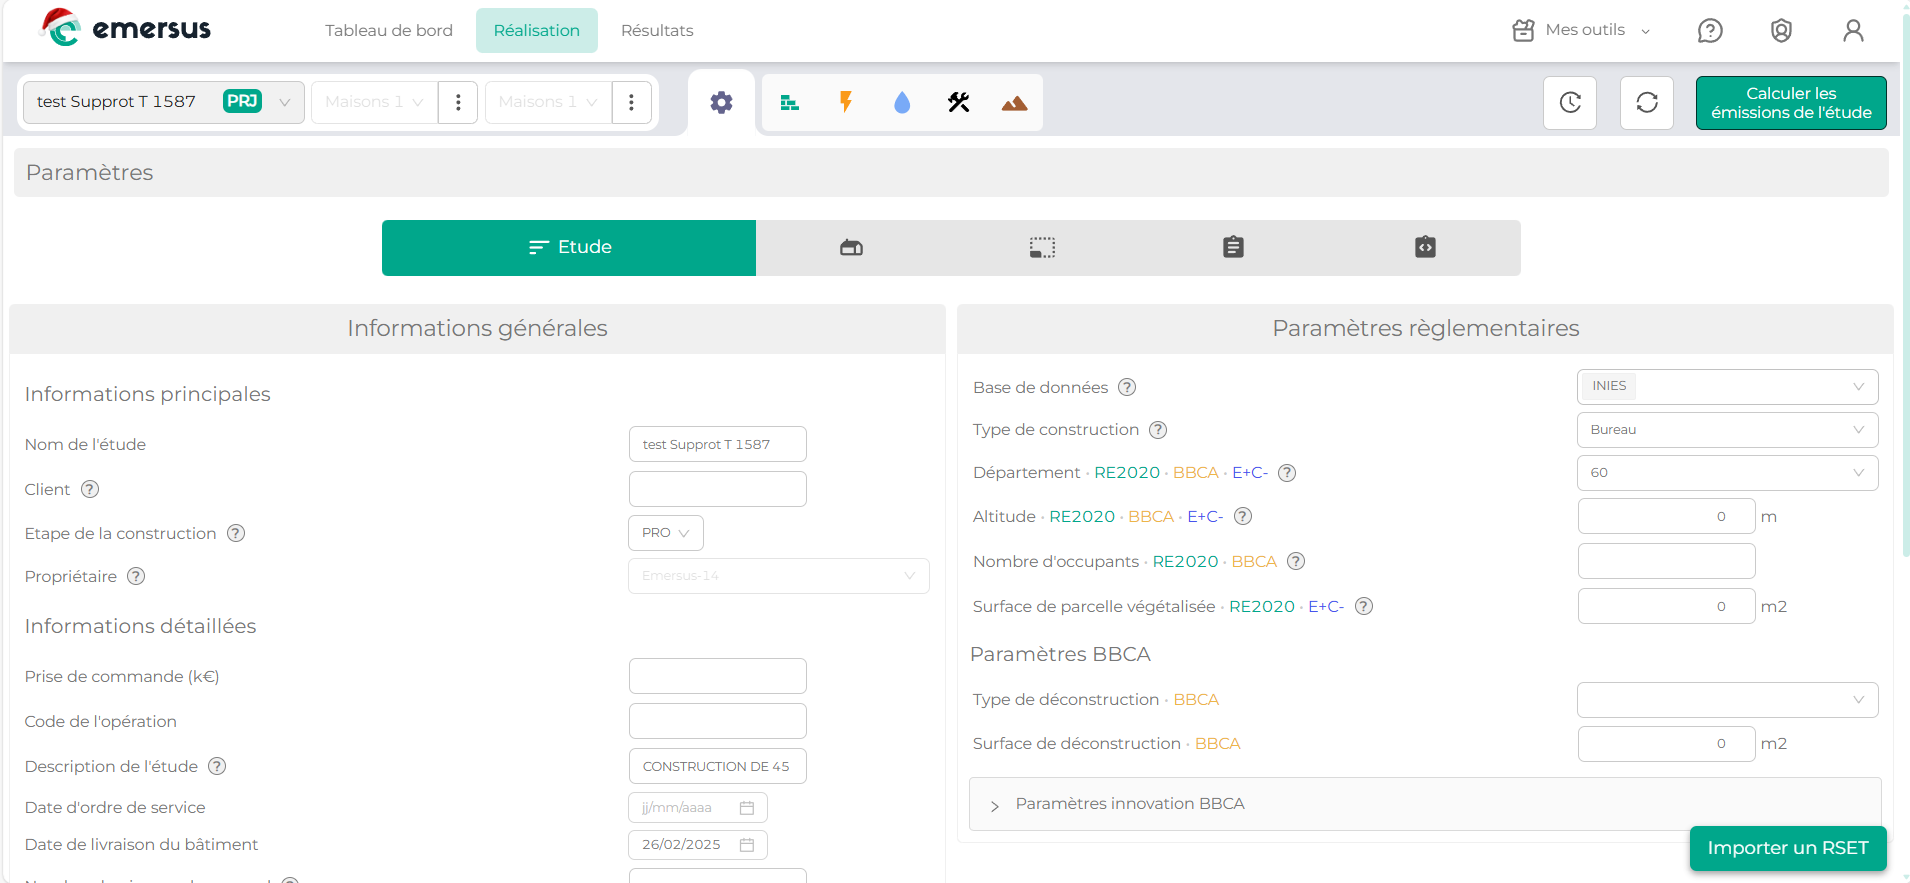Go to Tableau de bord

tap(389, 30)
